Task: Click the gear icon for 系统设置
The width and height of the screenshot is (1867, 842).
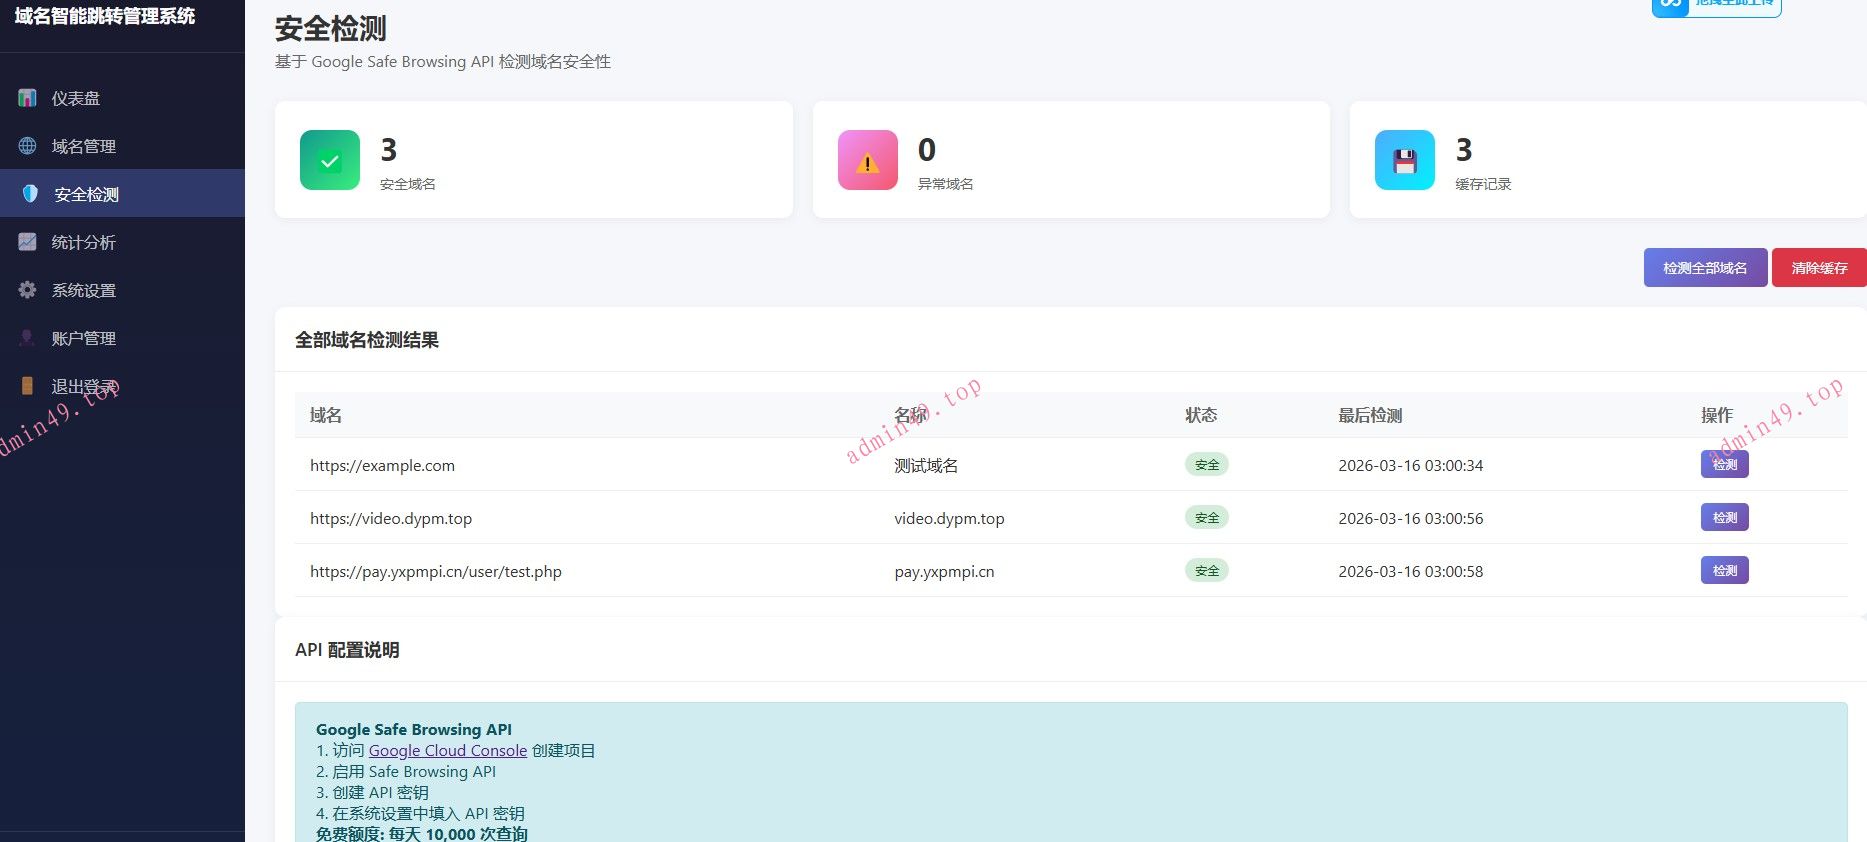Action: (x=28, y=290)
